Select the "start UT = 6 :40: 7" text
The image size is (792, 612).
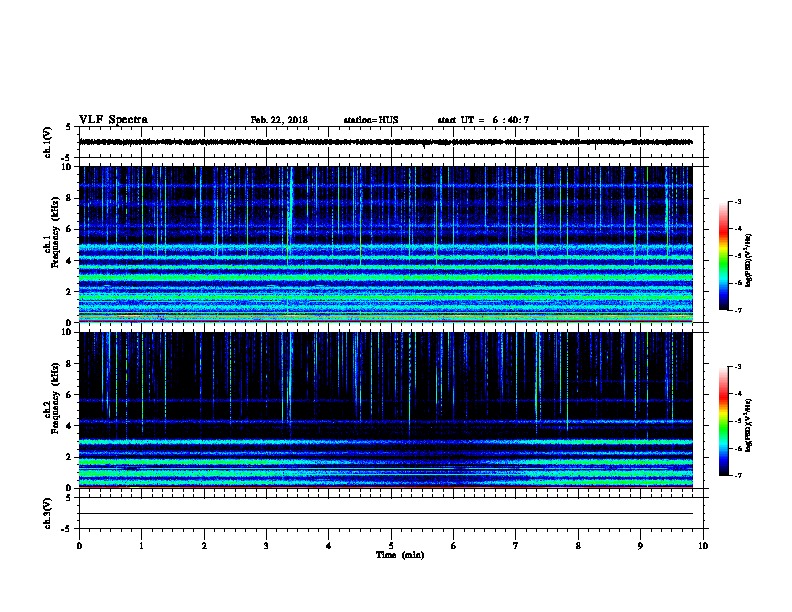coord(483,120)
